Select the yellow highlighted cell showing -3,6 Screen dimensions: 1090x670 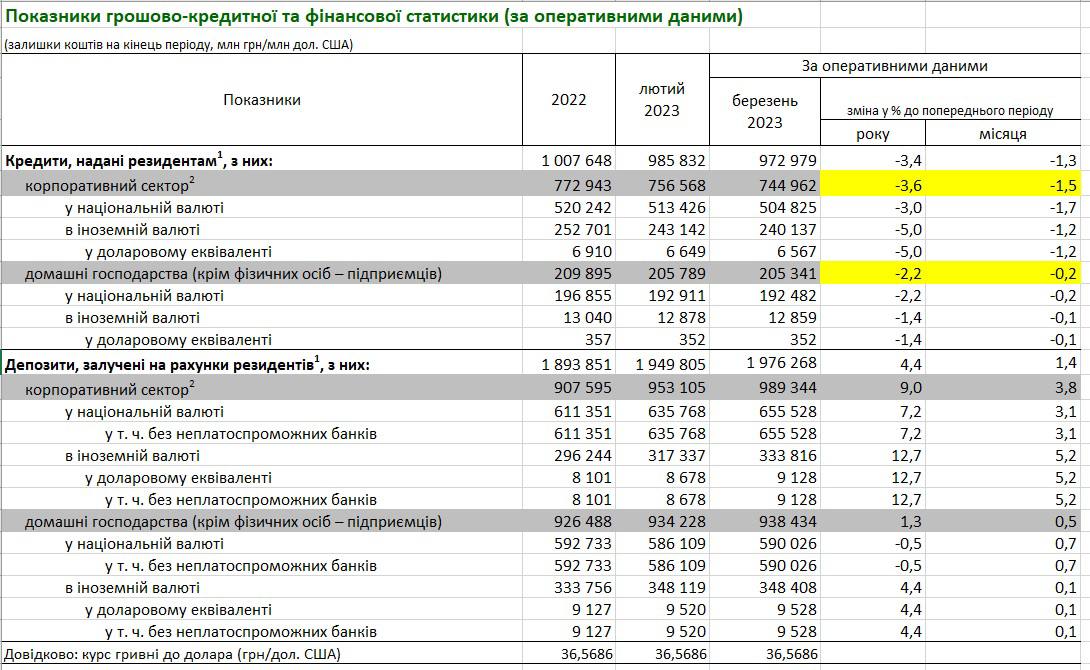tap(873, 185)
